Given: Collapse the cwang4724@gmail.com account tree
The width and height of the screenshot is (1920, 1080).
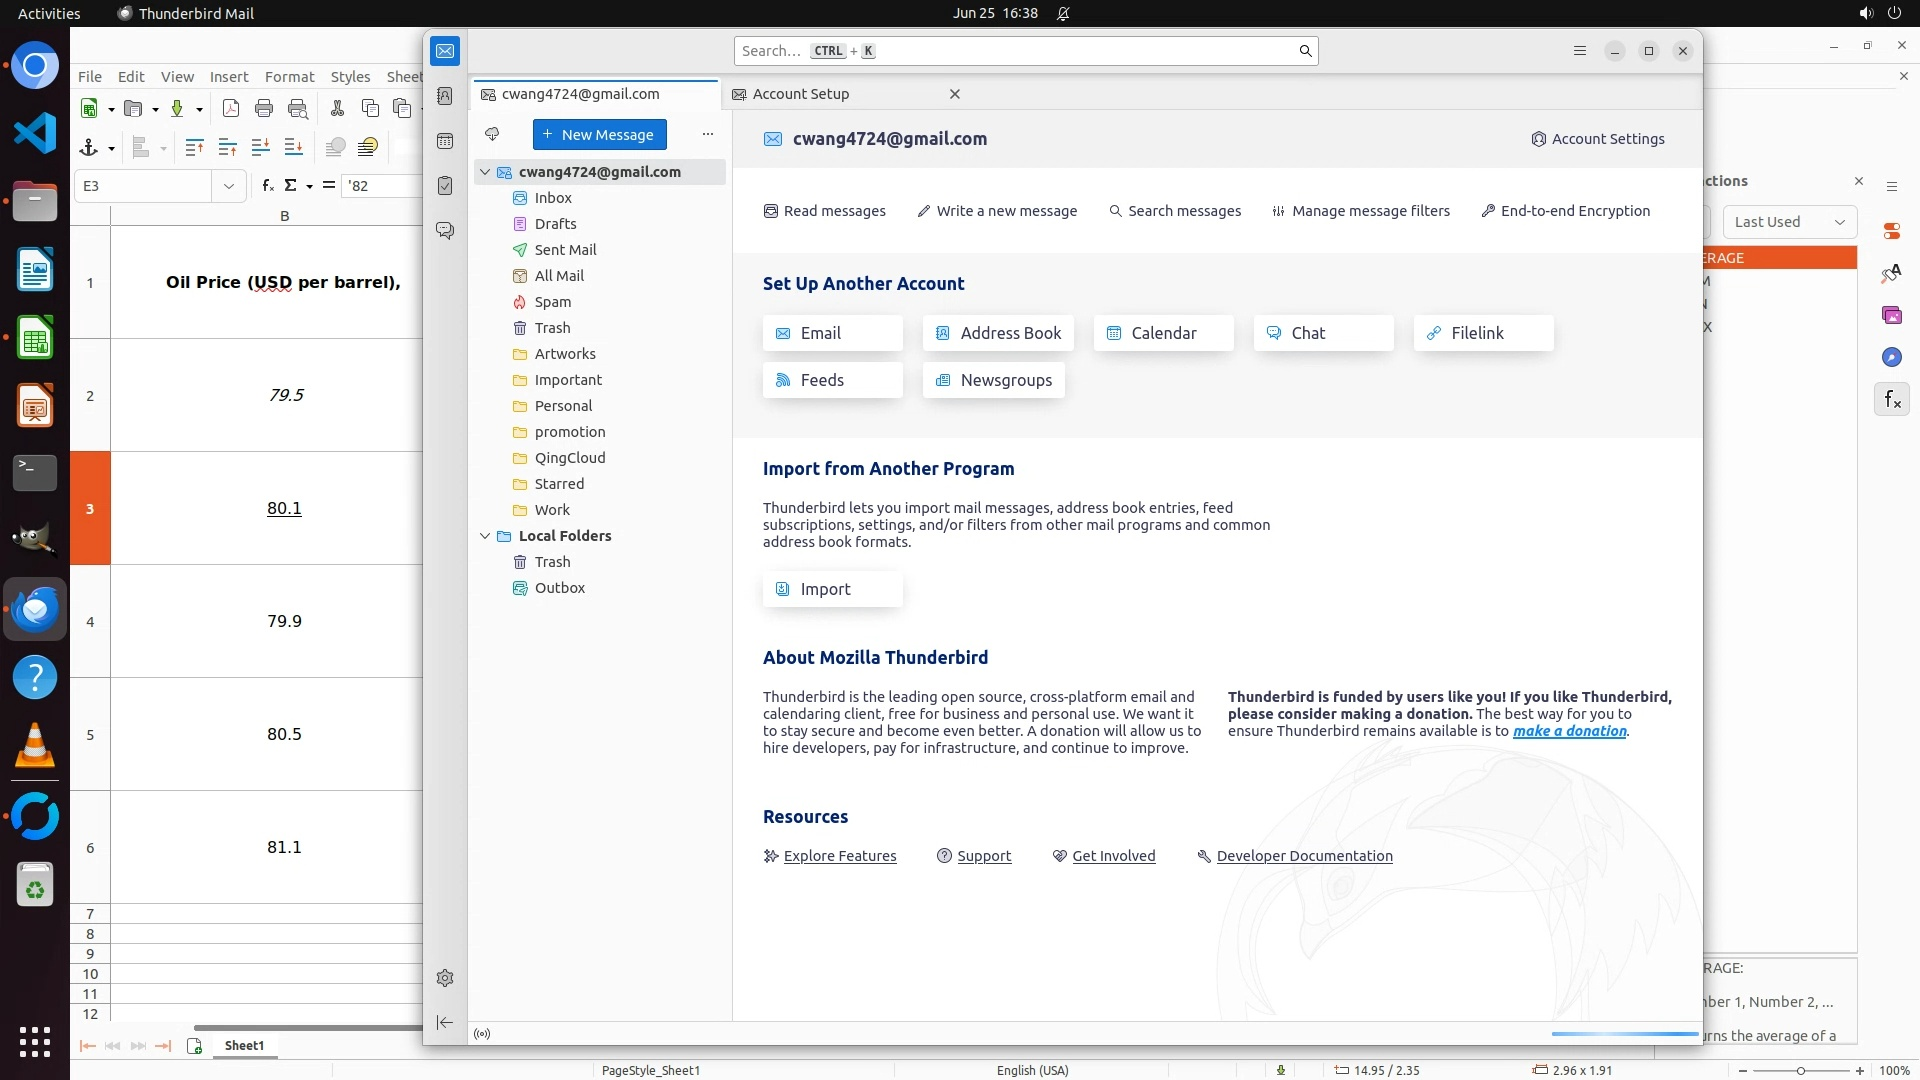Looking at the screenshot, I should (x=485, y=172).
